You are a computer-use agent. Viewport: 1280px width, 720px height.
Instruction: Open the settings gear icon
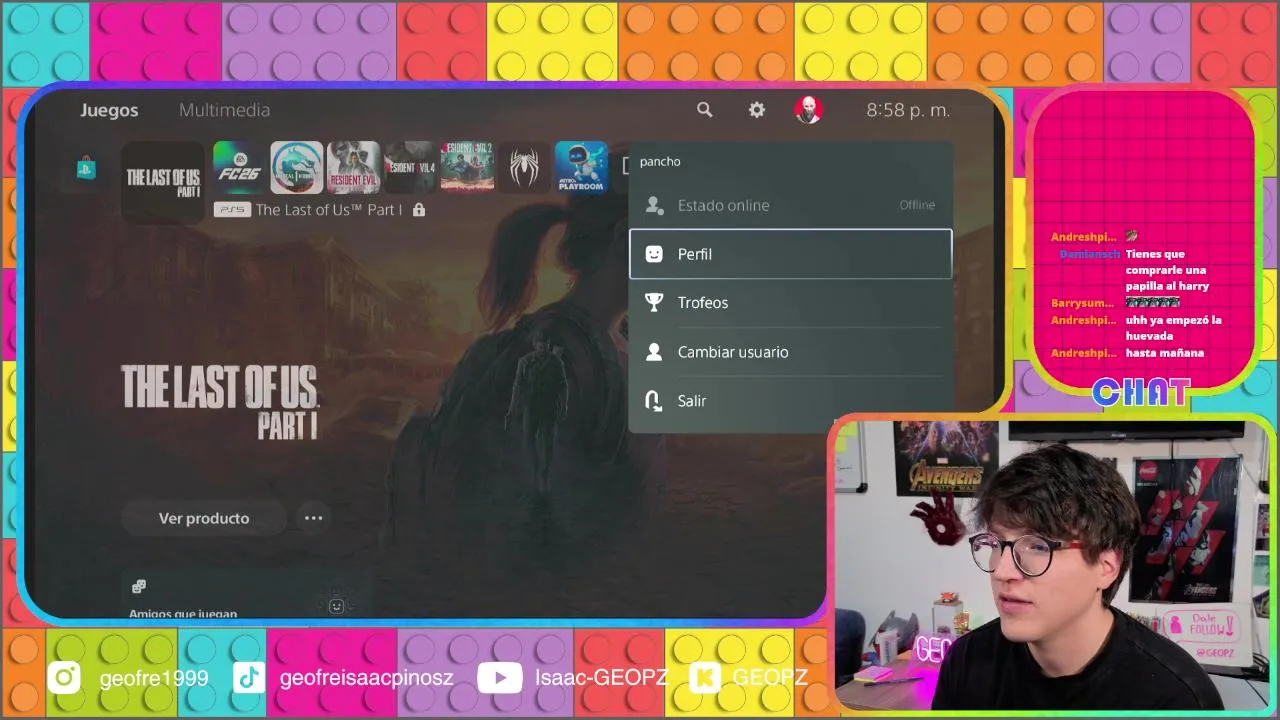tap(757, 110)
